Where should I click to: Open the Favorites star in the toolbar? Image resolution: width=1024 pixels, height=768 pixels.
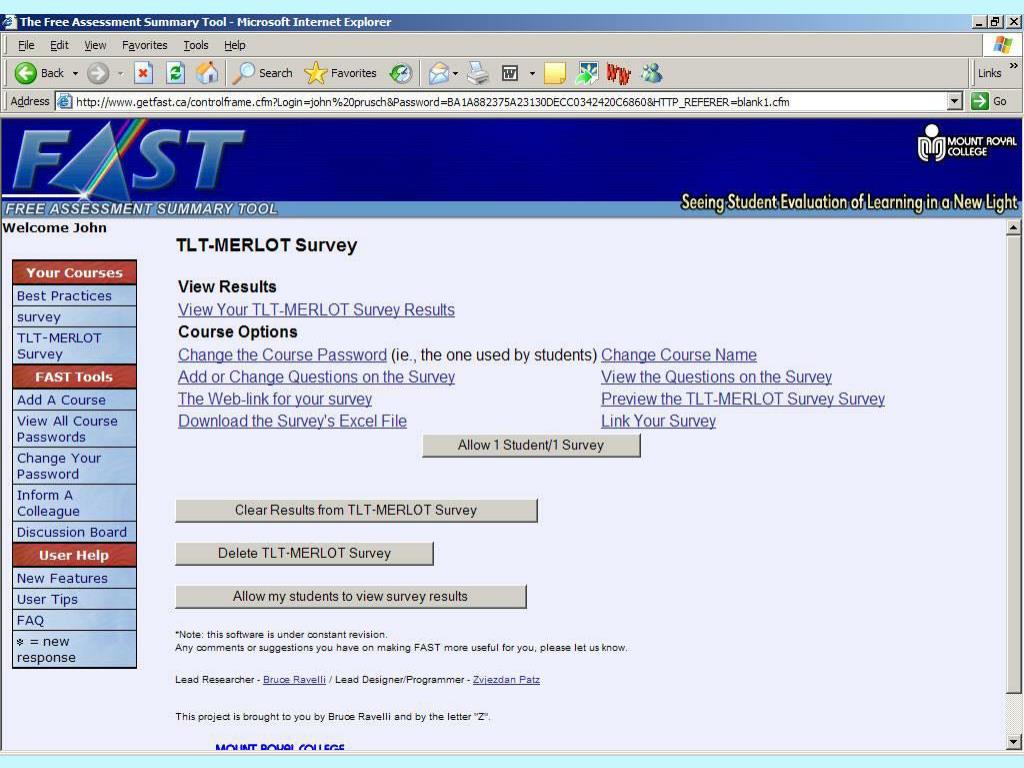pos(340,73)
